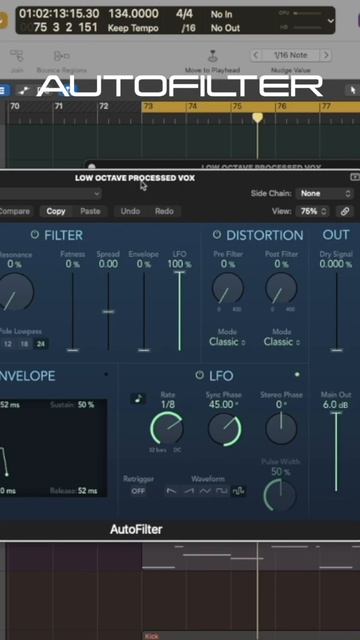The image size is (360, 640).
Task: Click the automation curve icon above the ruler
Action: pos(24,90)
